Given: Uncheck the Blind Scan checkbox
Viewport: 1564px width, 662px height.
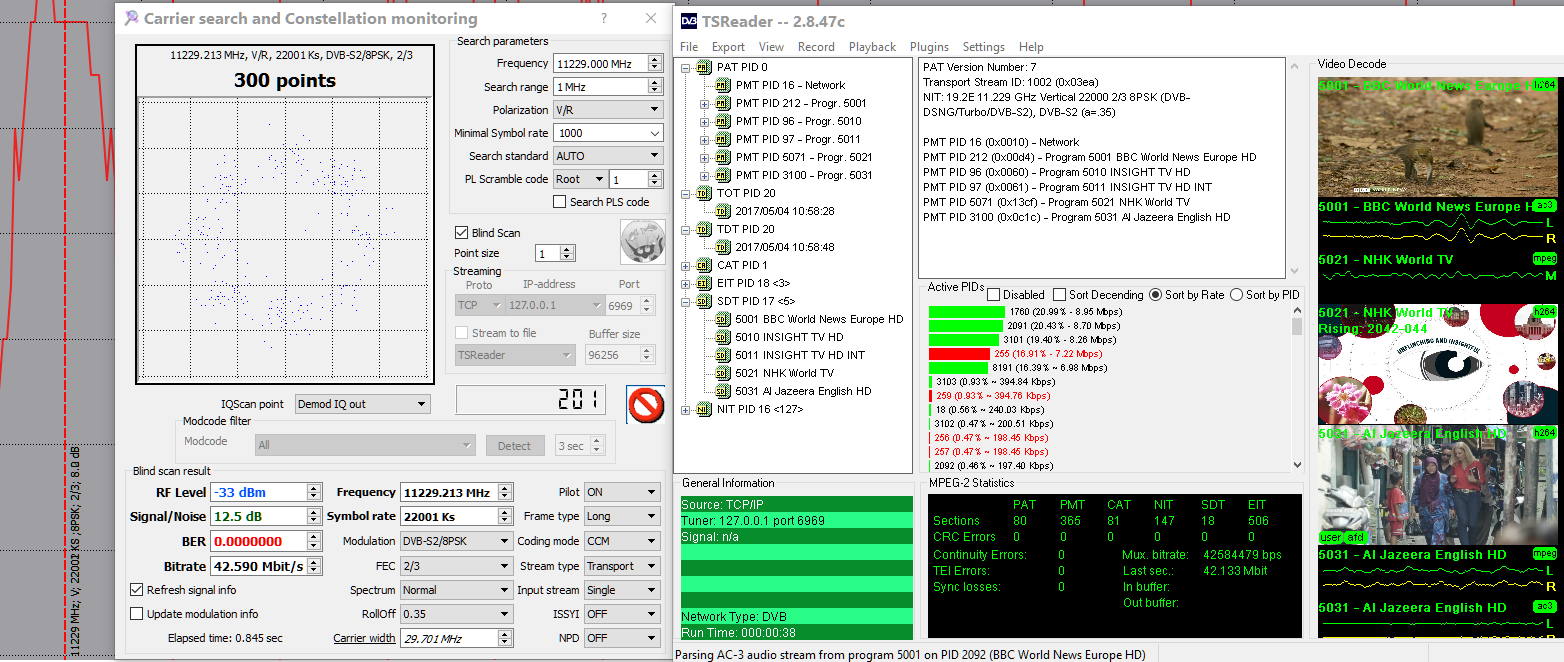Looking at the screenshot, I should click(x=461, y=233).
